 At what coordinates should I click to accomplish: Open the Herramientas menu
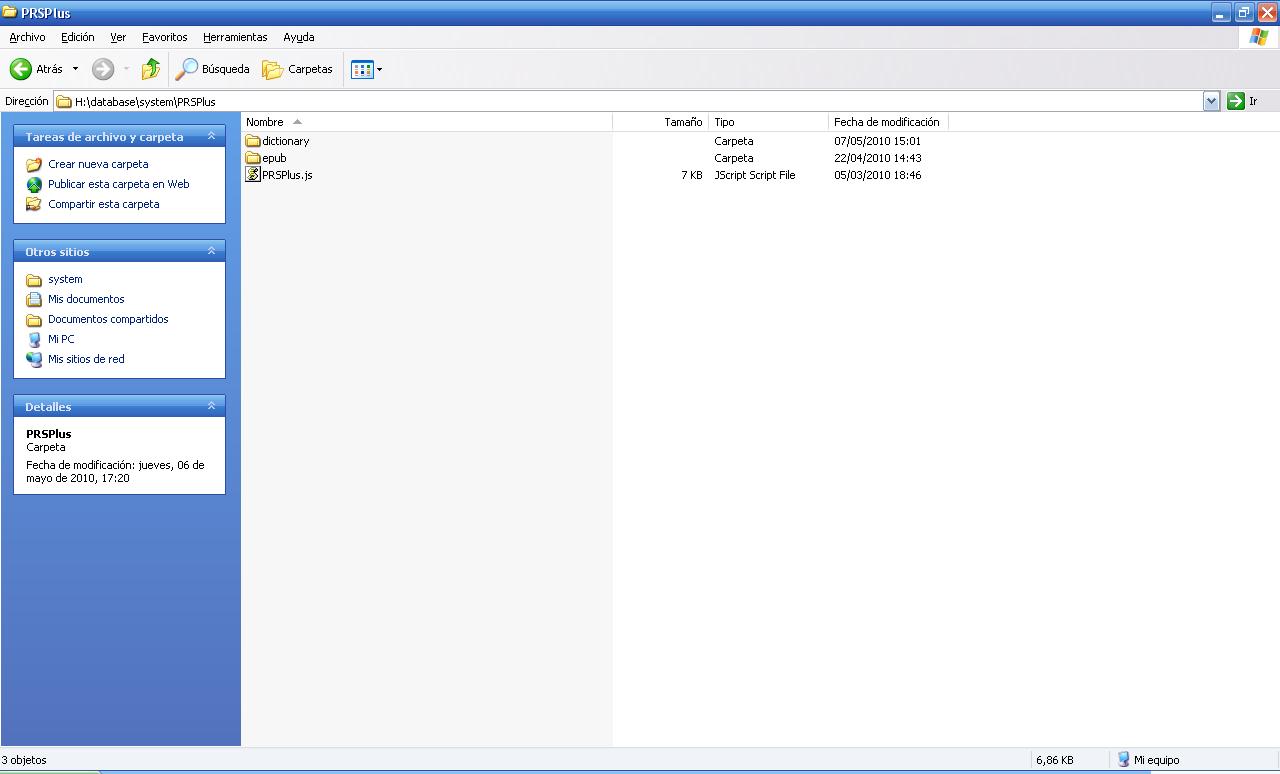(235, 37)
